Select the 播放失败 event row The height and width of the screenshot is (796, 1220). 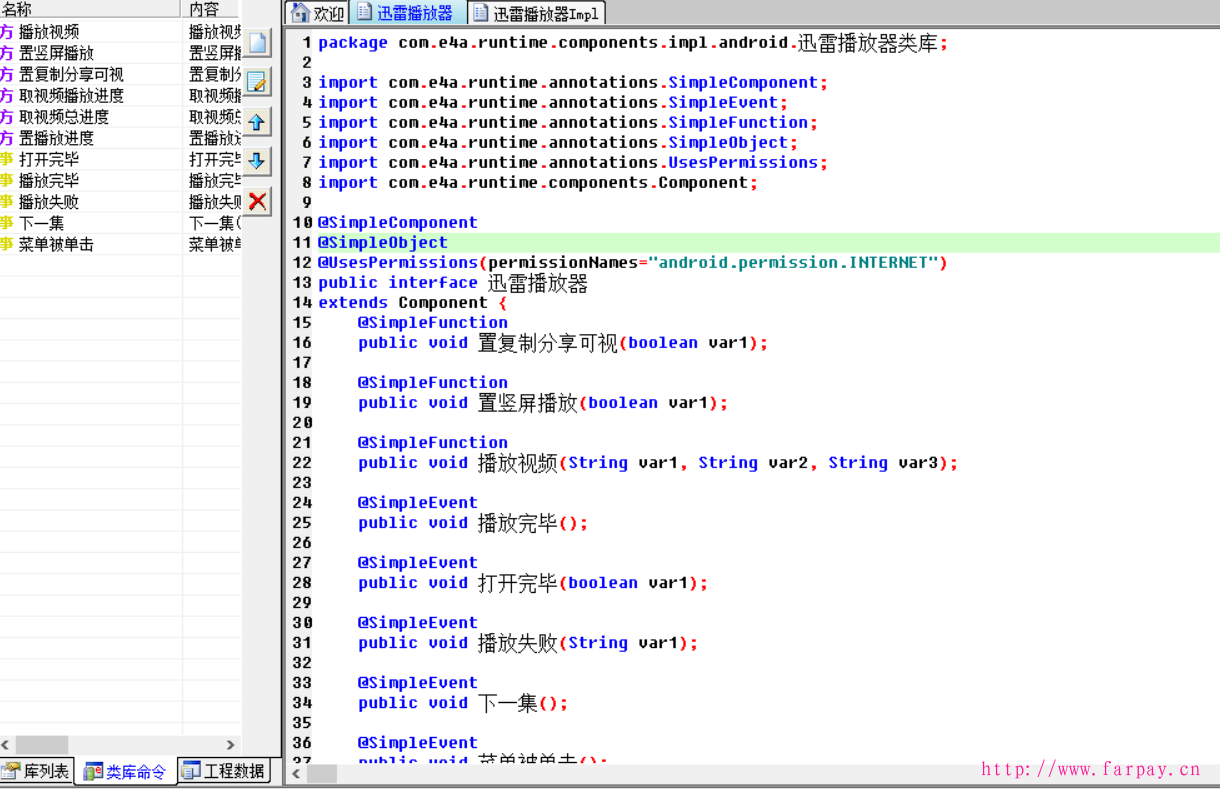[49, 202]
